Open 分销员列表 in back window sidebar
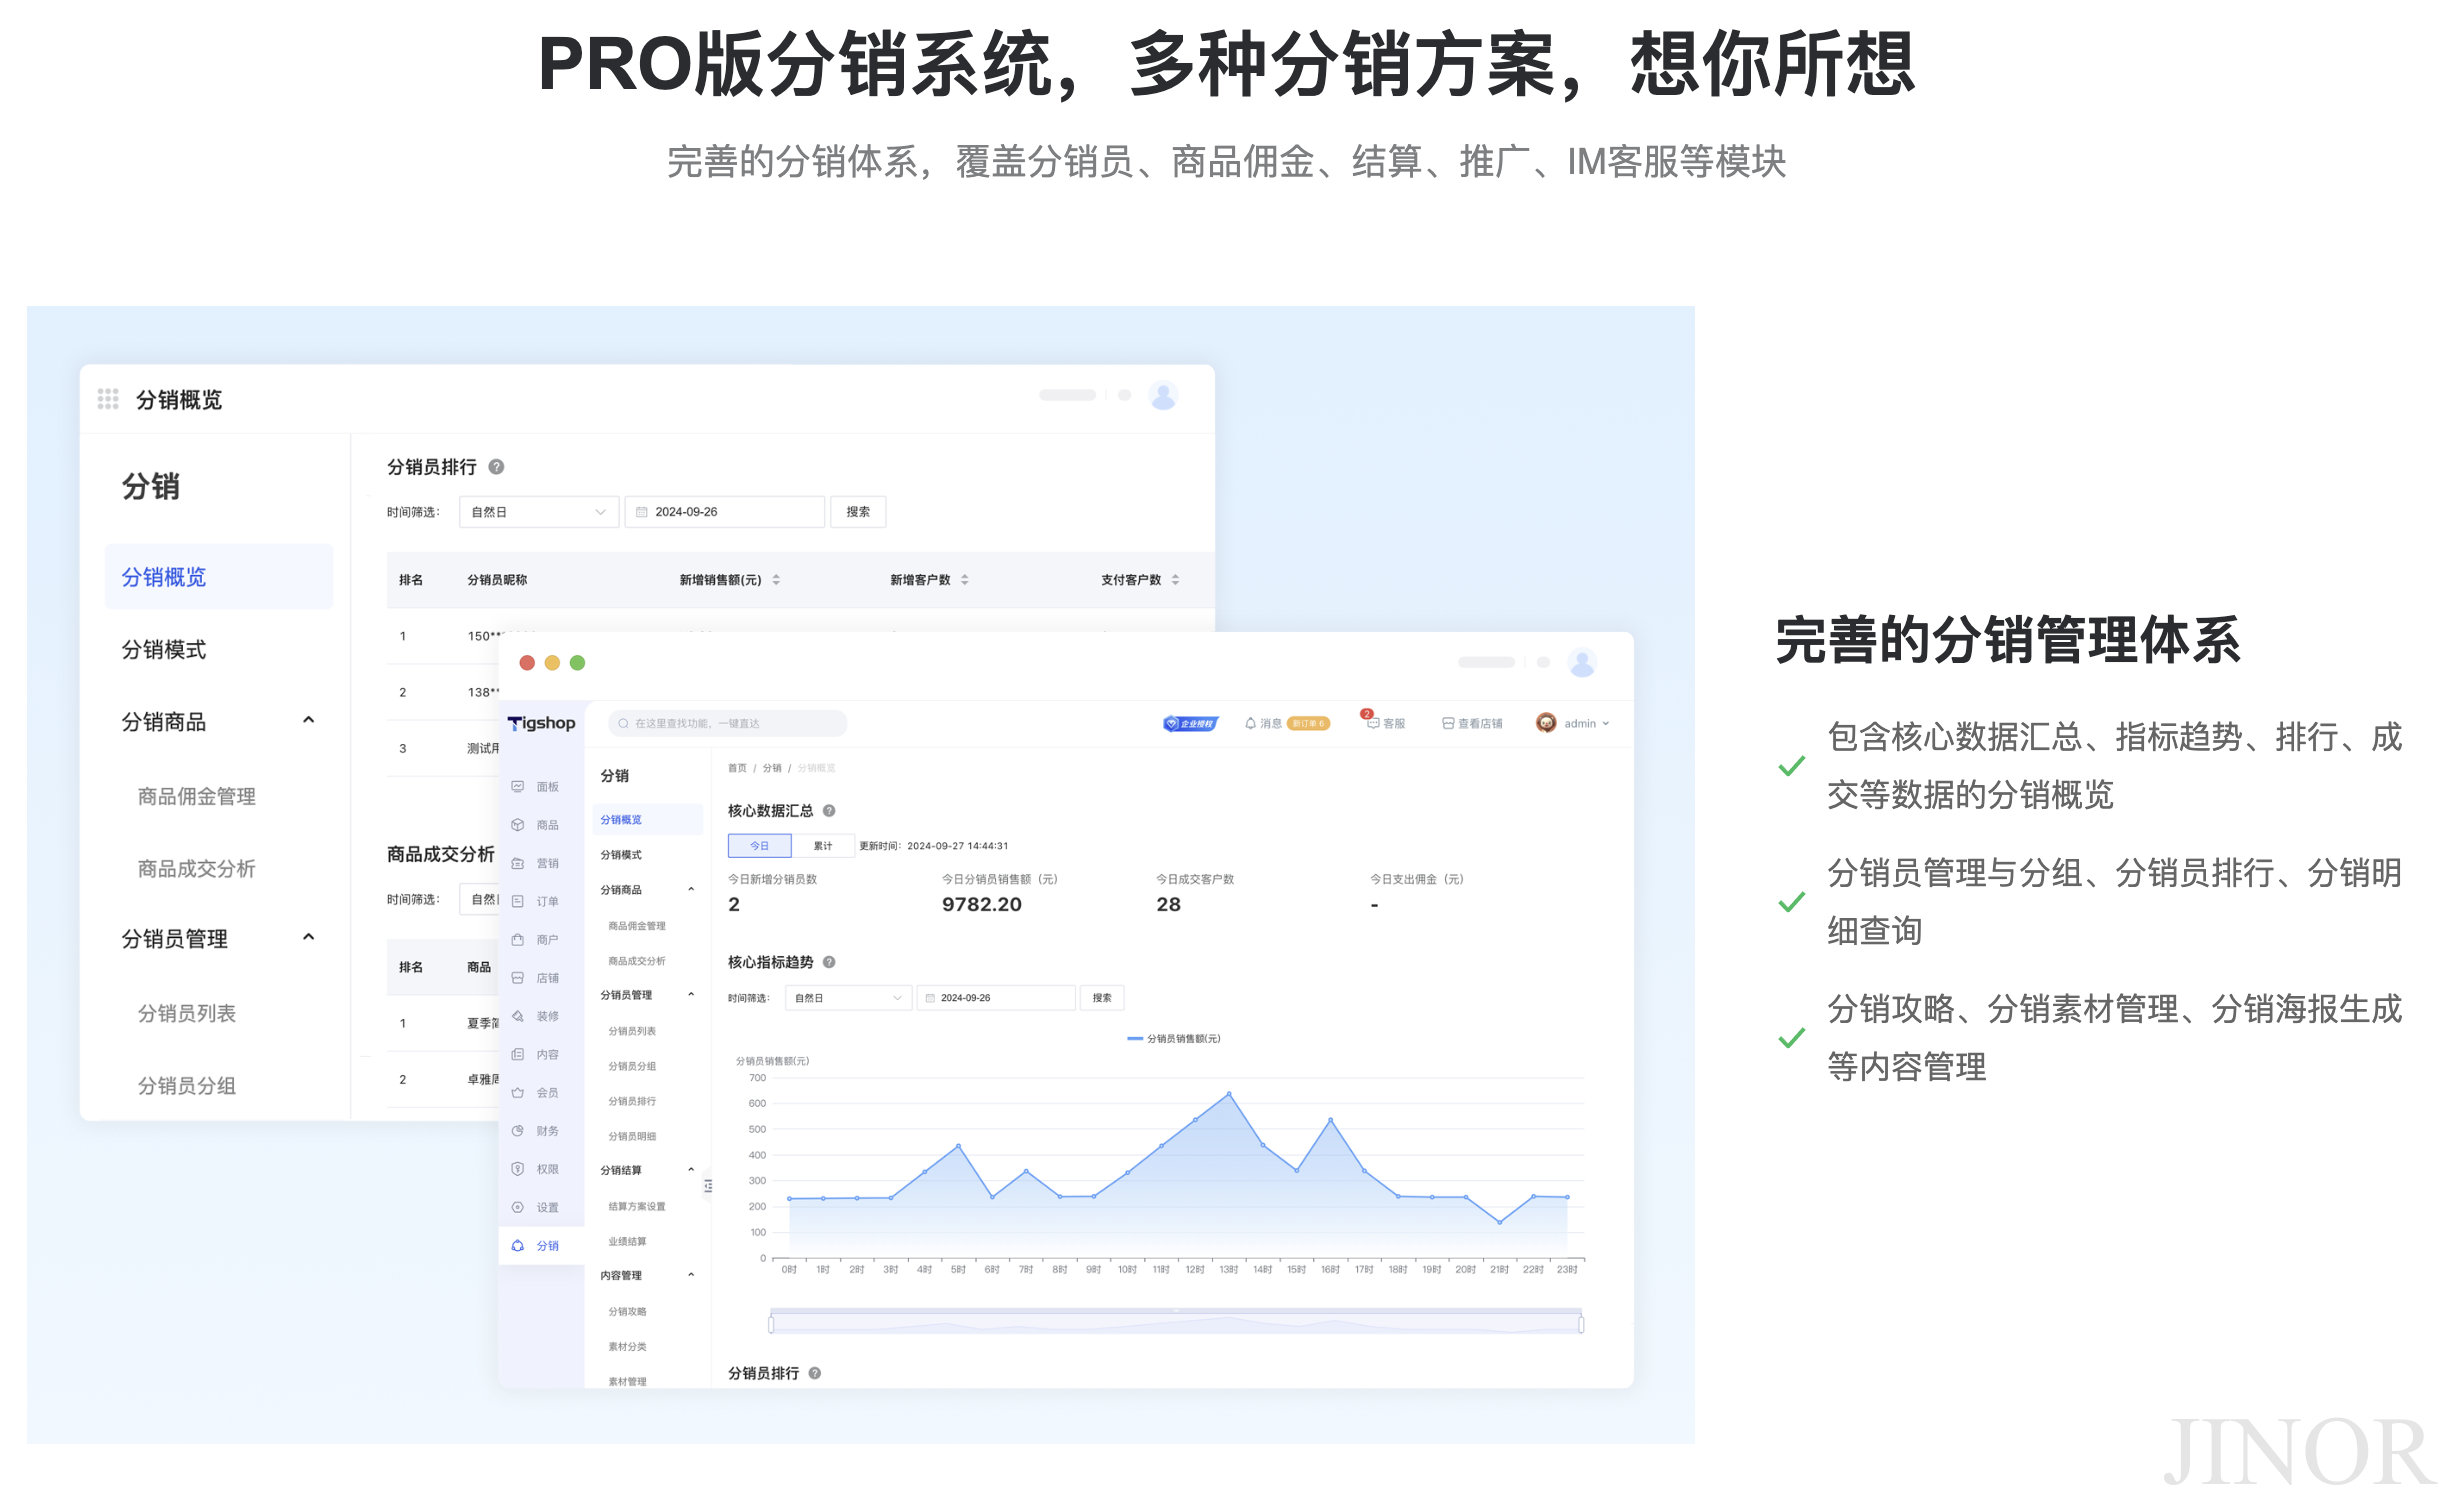The width and height of the screenshot is (2440, 1486). pos(187,1013)
